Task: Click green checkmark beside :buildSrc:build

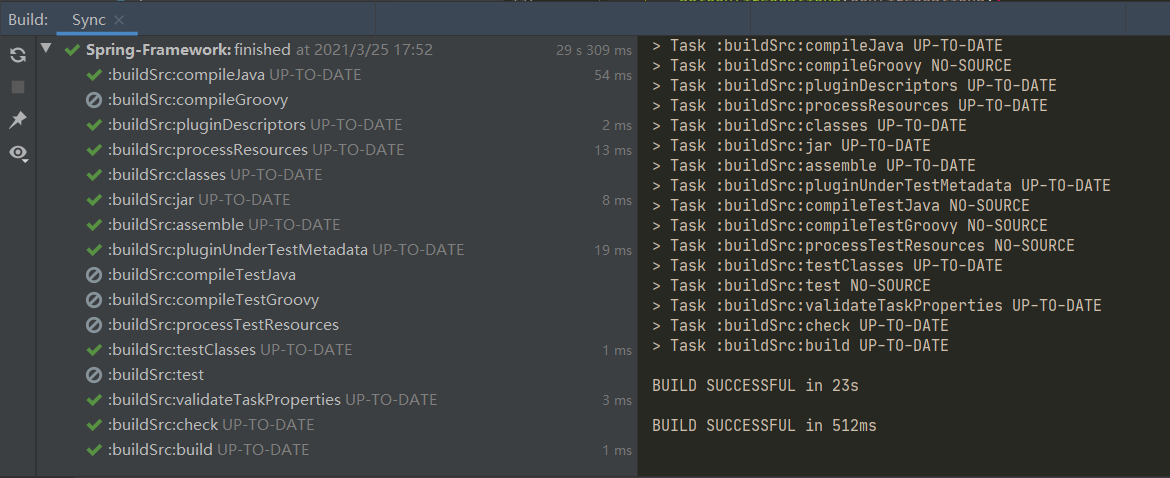Action: 94,450
